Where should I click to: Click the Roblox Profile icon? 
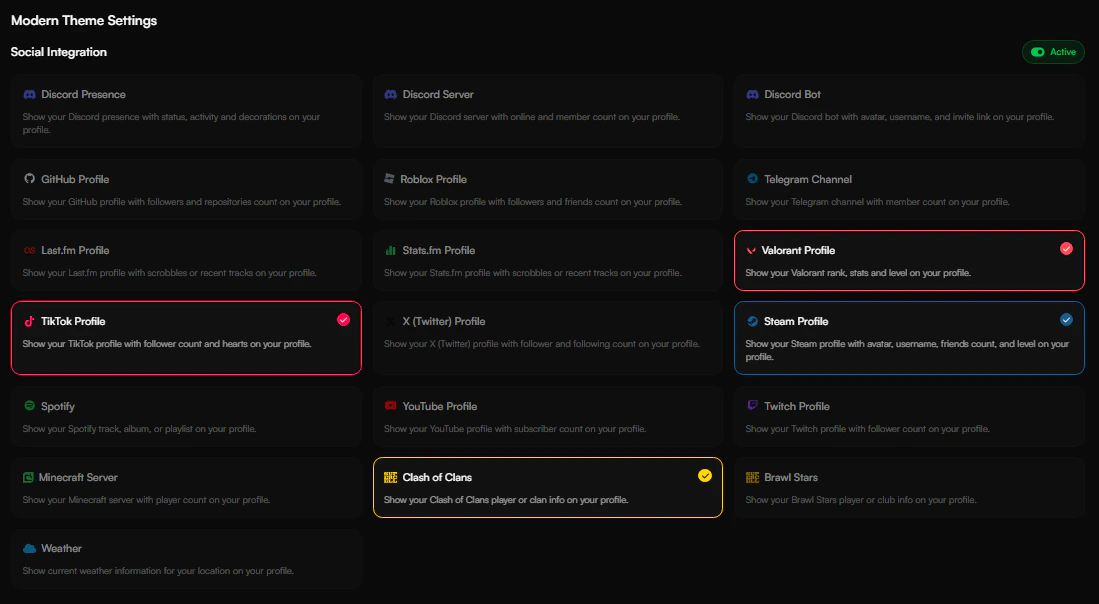tap(388, 179)
